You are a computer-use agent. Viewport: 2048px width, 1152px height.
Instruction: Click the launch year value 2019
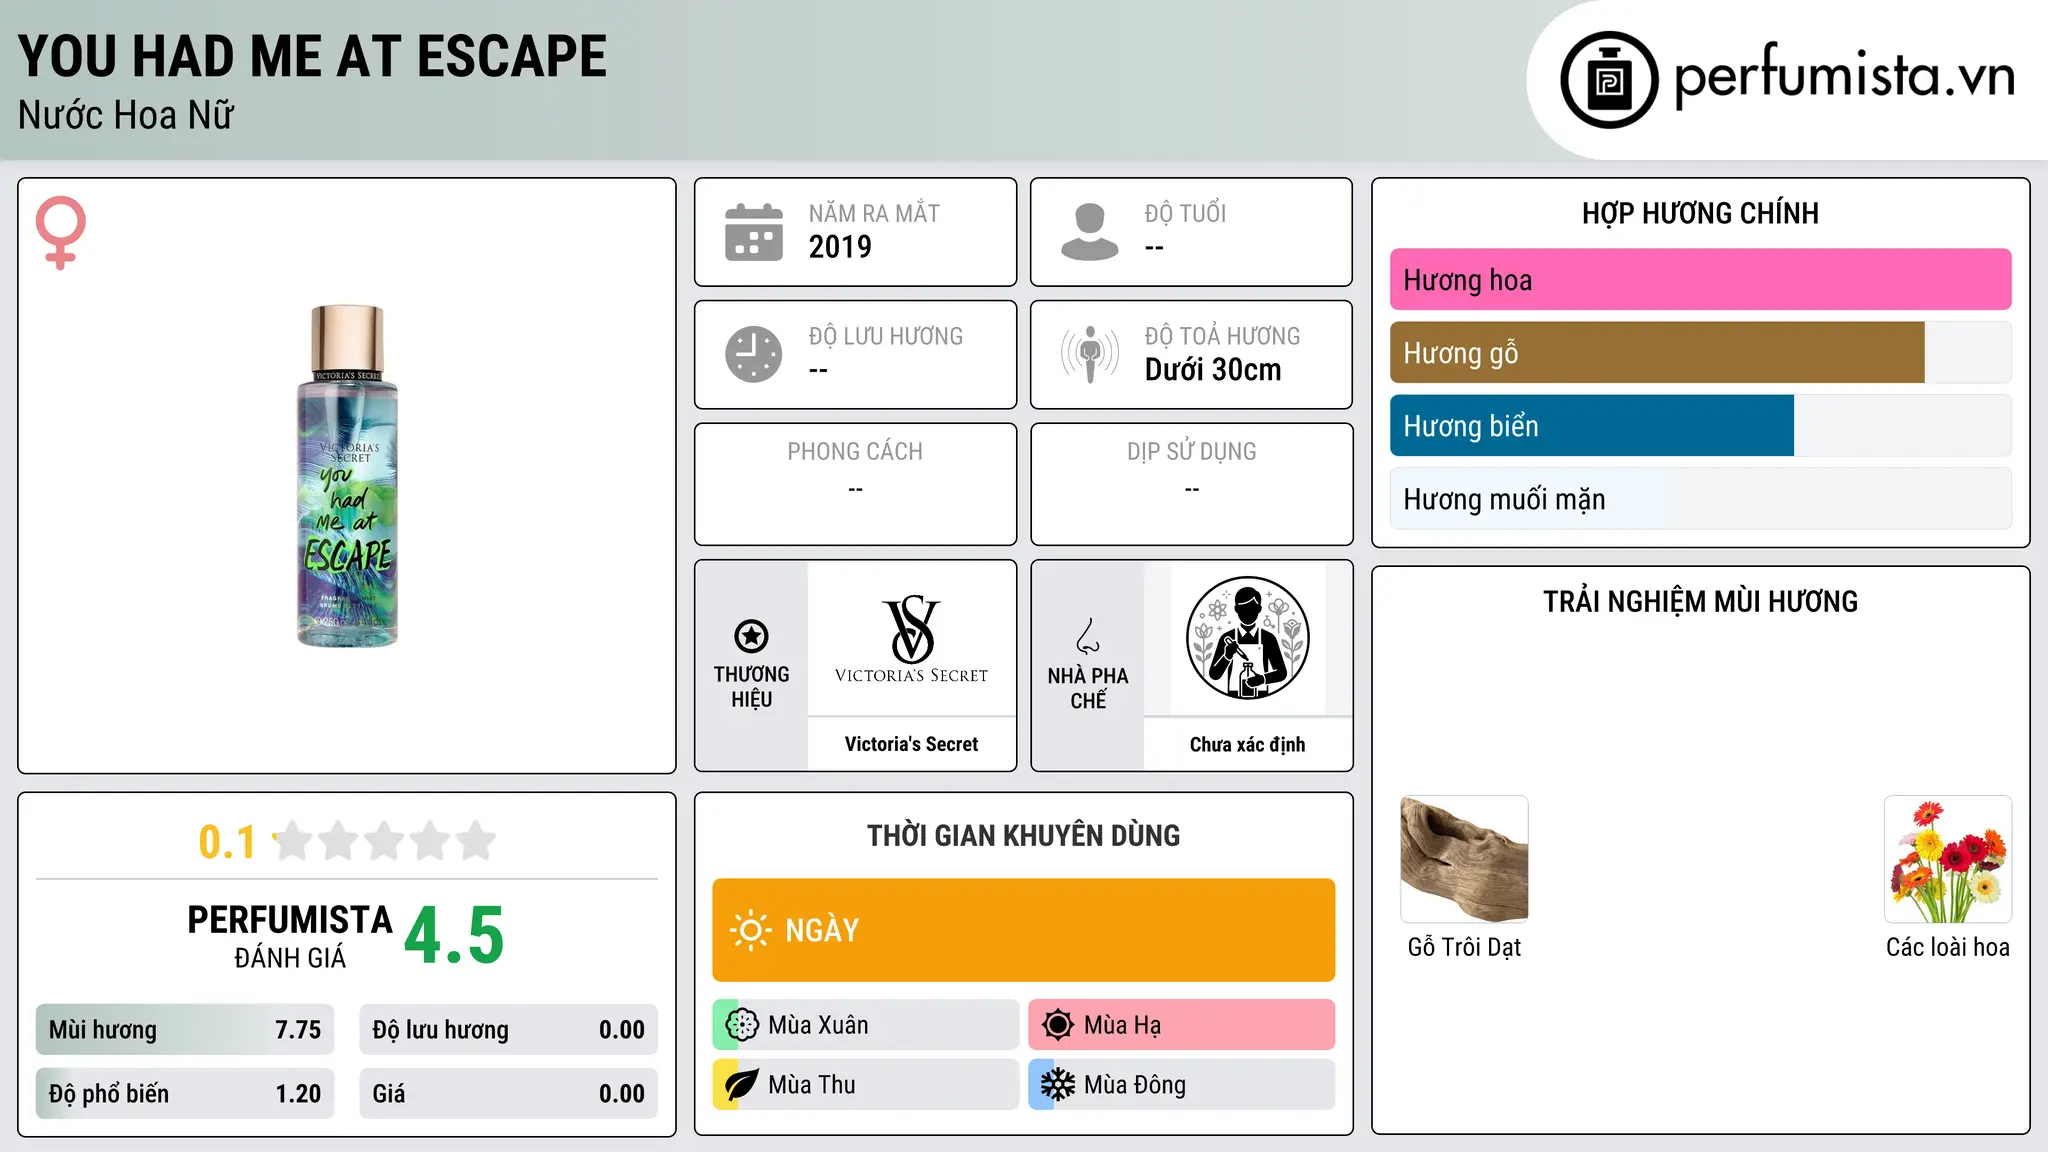click(840, 247)
